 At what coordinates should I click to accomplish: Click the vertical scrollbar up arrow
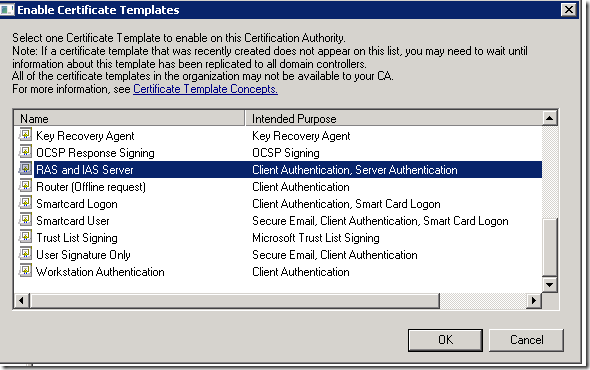[549, 119]
